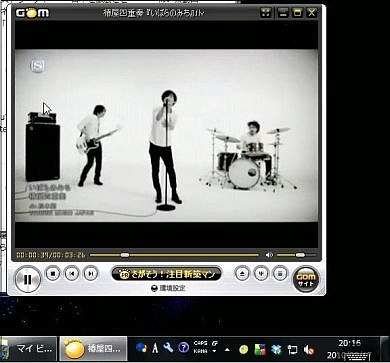Image resolution: width=390 pixels, height=363 pixels.
Task: Click the volume slider knob
Action: [300, 255]
